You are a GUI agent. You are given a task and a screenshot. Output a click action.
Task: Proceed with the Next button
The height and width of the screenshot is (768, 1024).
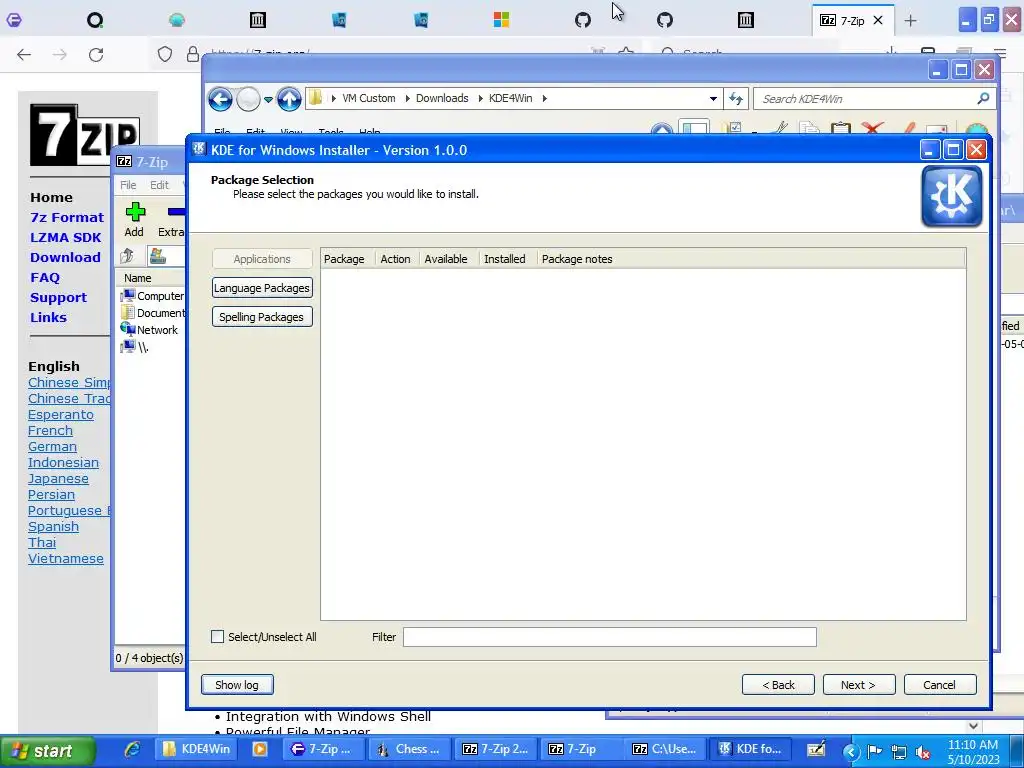coord(859,684)
